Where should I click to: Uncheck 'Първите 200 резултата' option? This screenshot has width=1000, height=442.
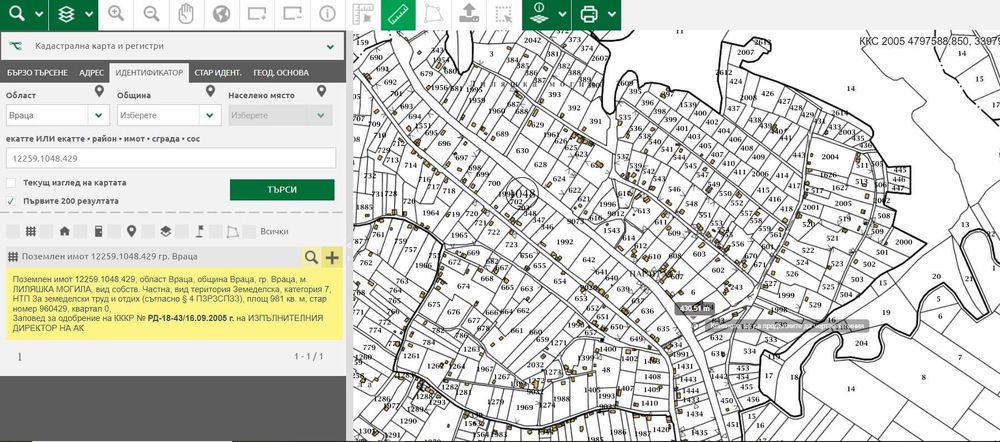[x=11, y=201]
